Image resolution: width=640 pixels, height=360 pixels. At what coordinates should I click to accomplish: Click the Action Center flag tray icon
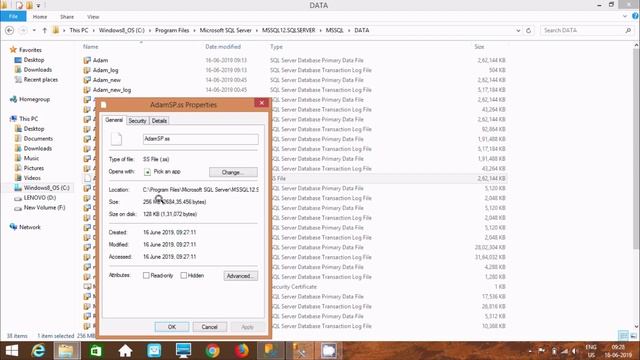pos(542,351)
